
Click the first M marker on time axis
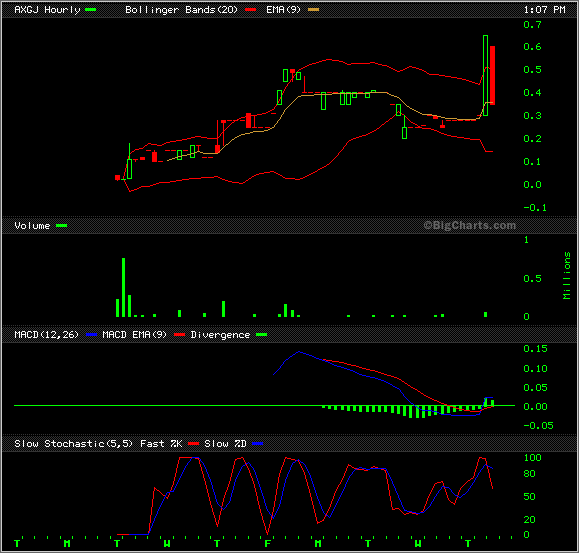67,543
